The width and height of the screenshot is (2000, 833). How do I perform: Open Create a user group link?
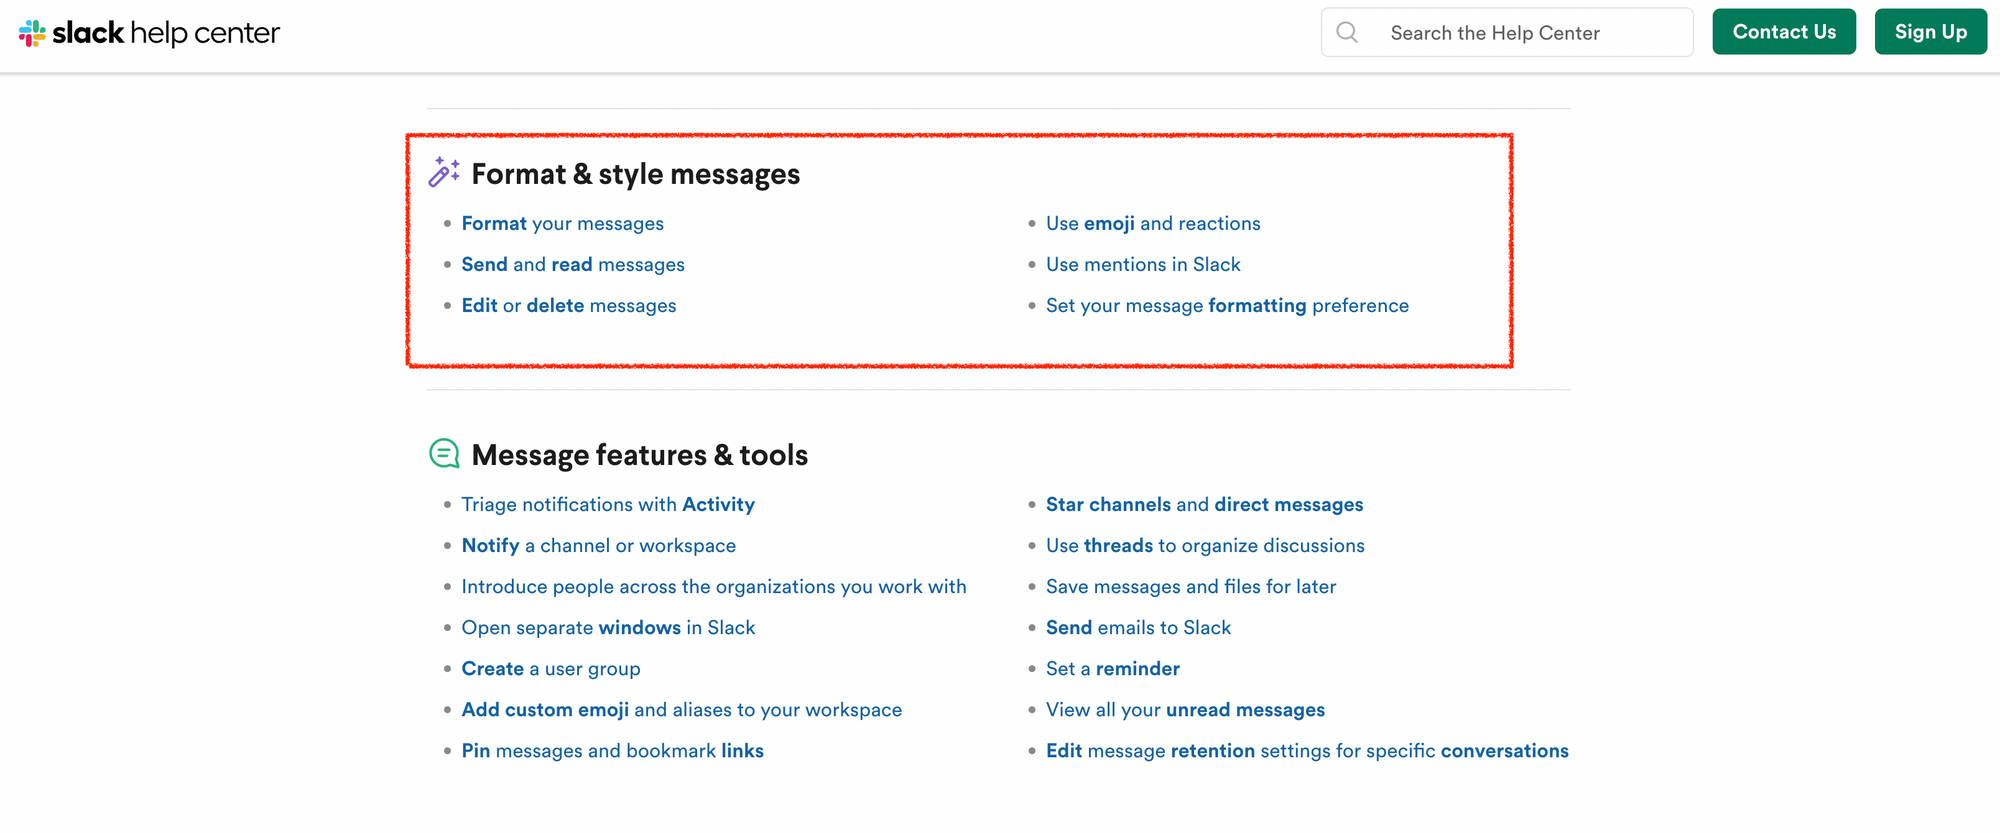coord(551,668)
